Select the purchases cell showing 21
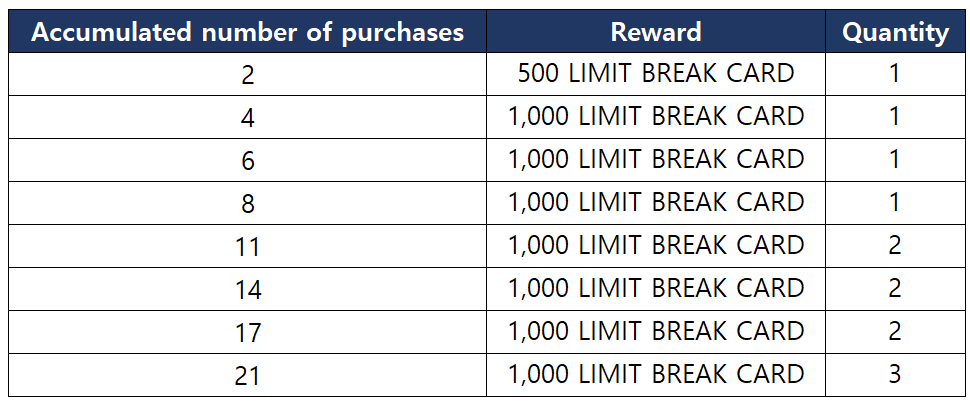This screenshot has height=404, width=970. [x=248, y=375]
